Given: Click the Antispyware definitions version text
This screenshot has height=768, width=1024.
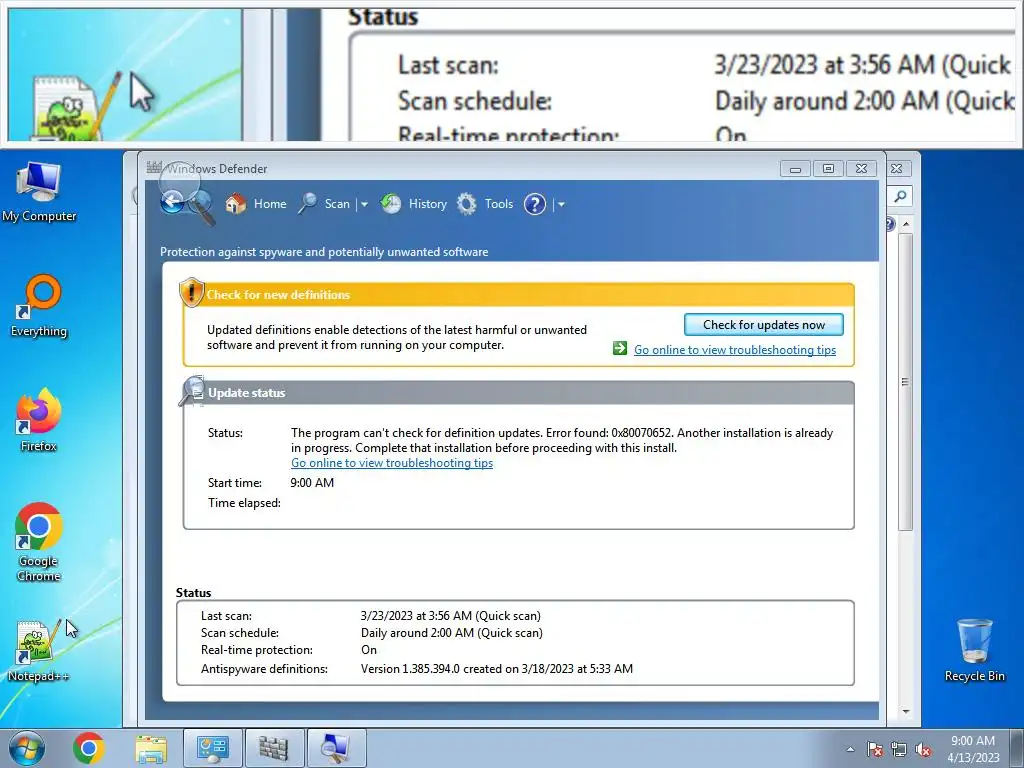Looking at the screenshot, I should point(496,669).
